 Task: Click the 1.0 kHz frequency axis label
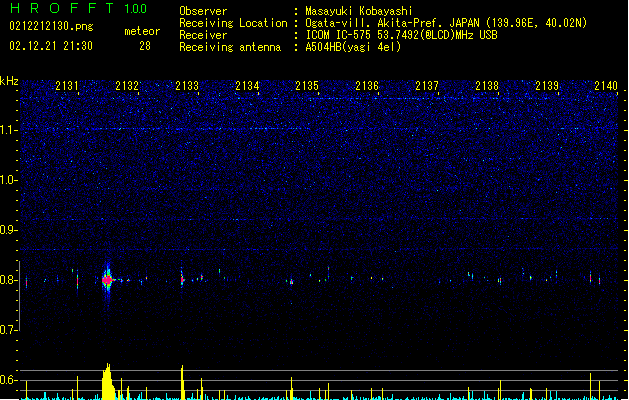9,180
